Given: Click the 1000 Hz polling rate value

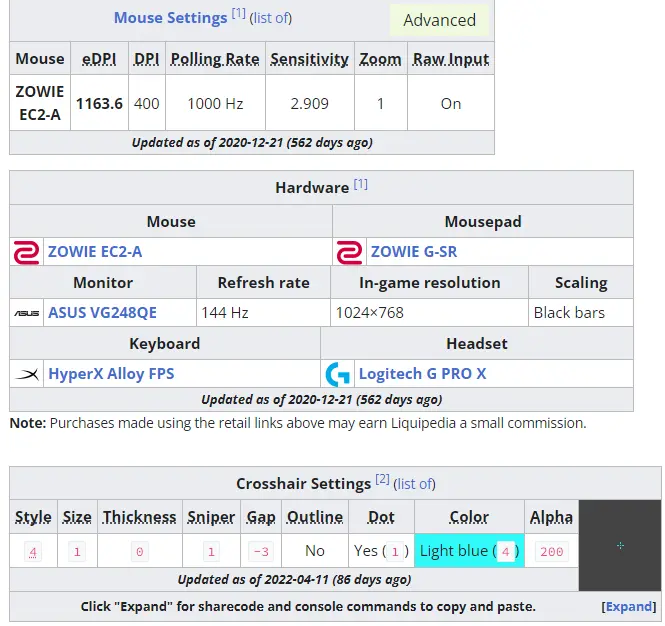Looking at the screenshot, I should 215,104.
